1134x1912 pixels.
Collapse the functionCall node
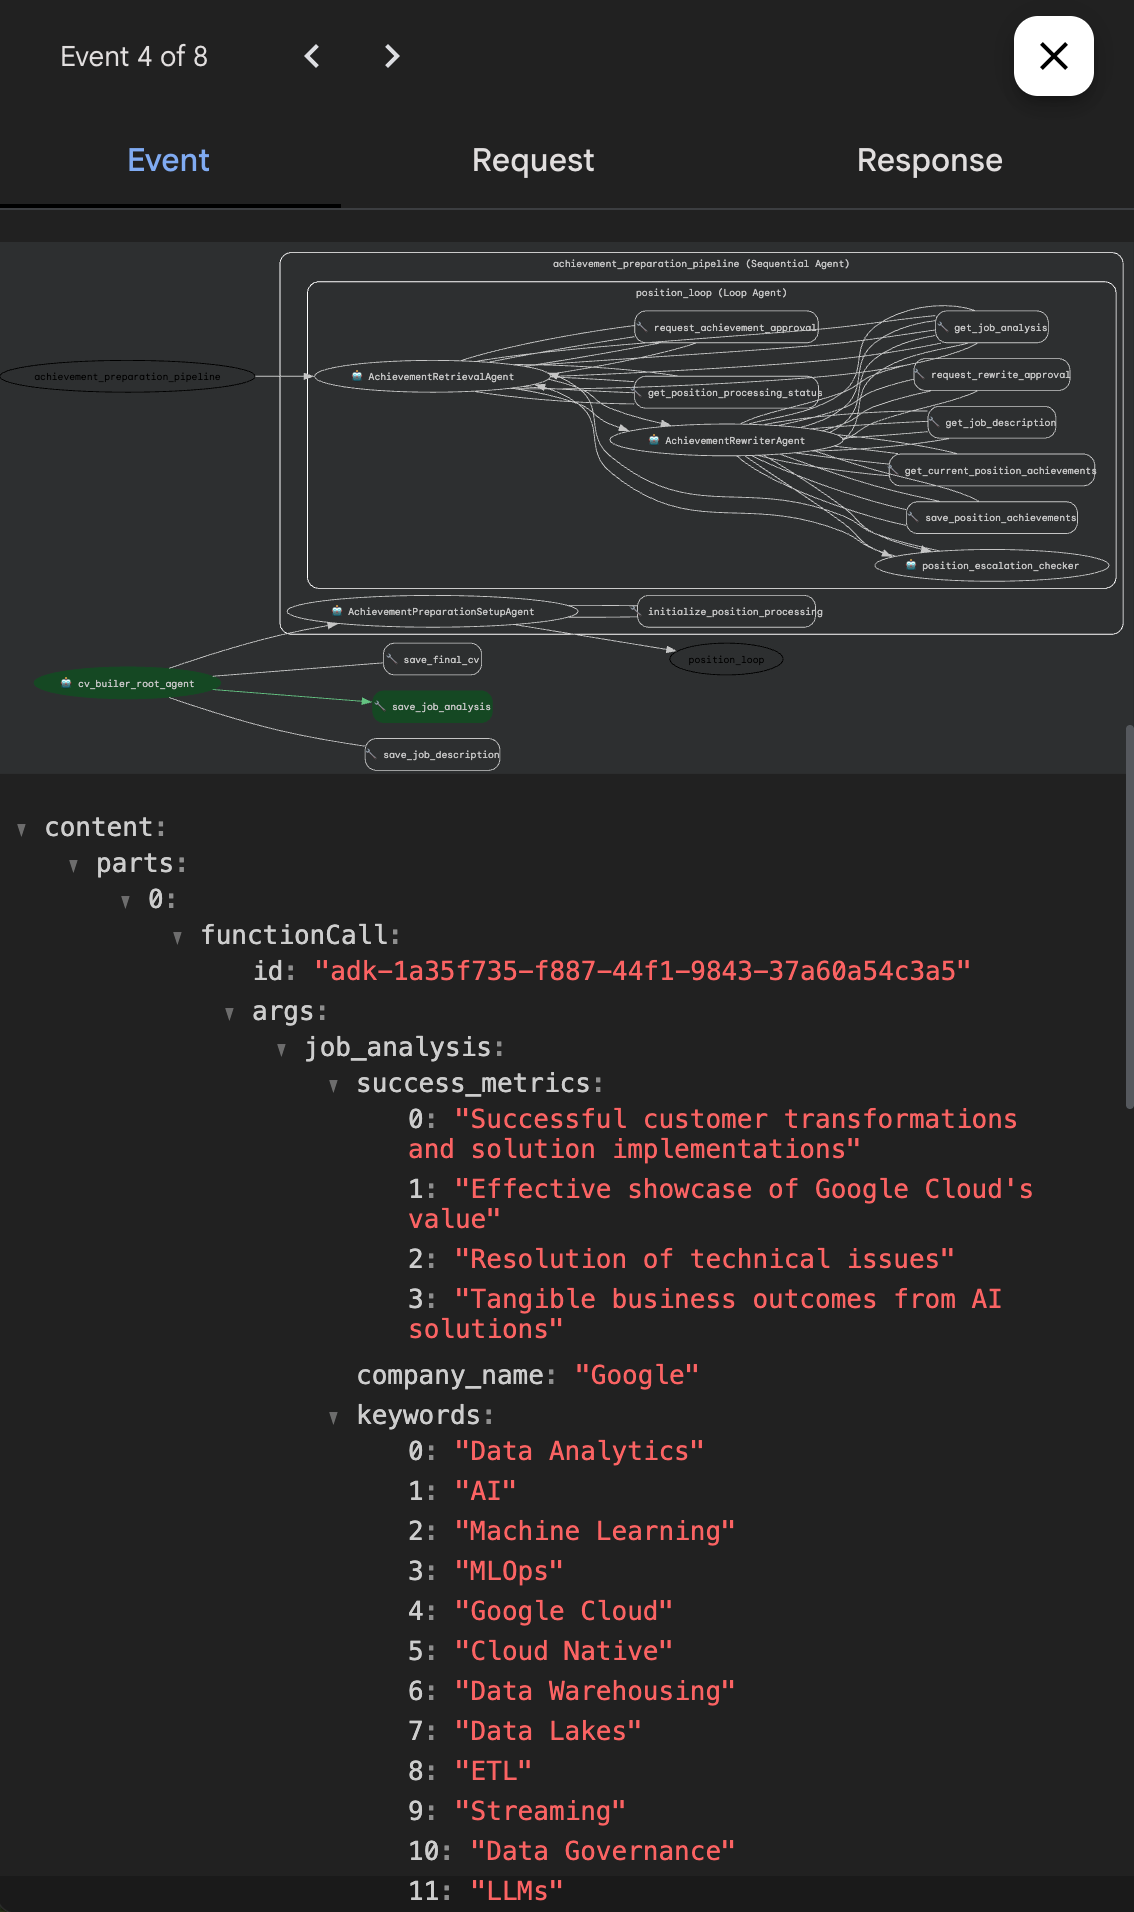tap(178, 937)
